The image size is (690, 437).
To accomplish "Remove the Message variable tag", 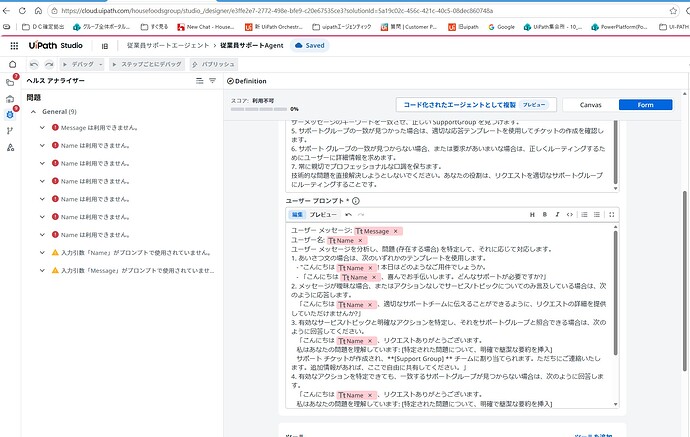I will pyautogui.click(x=396, y=231).
